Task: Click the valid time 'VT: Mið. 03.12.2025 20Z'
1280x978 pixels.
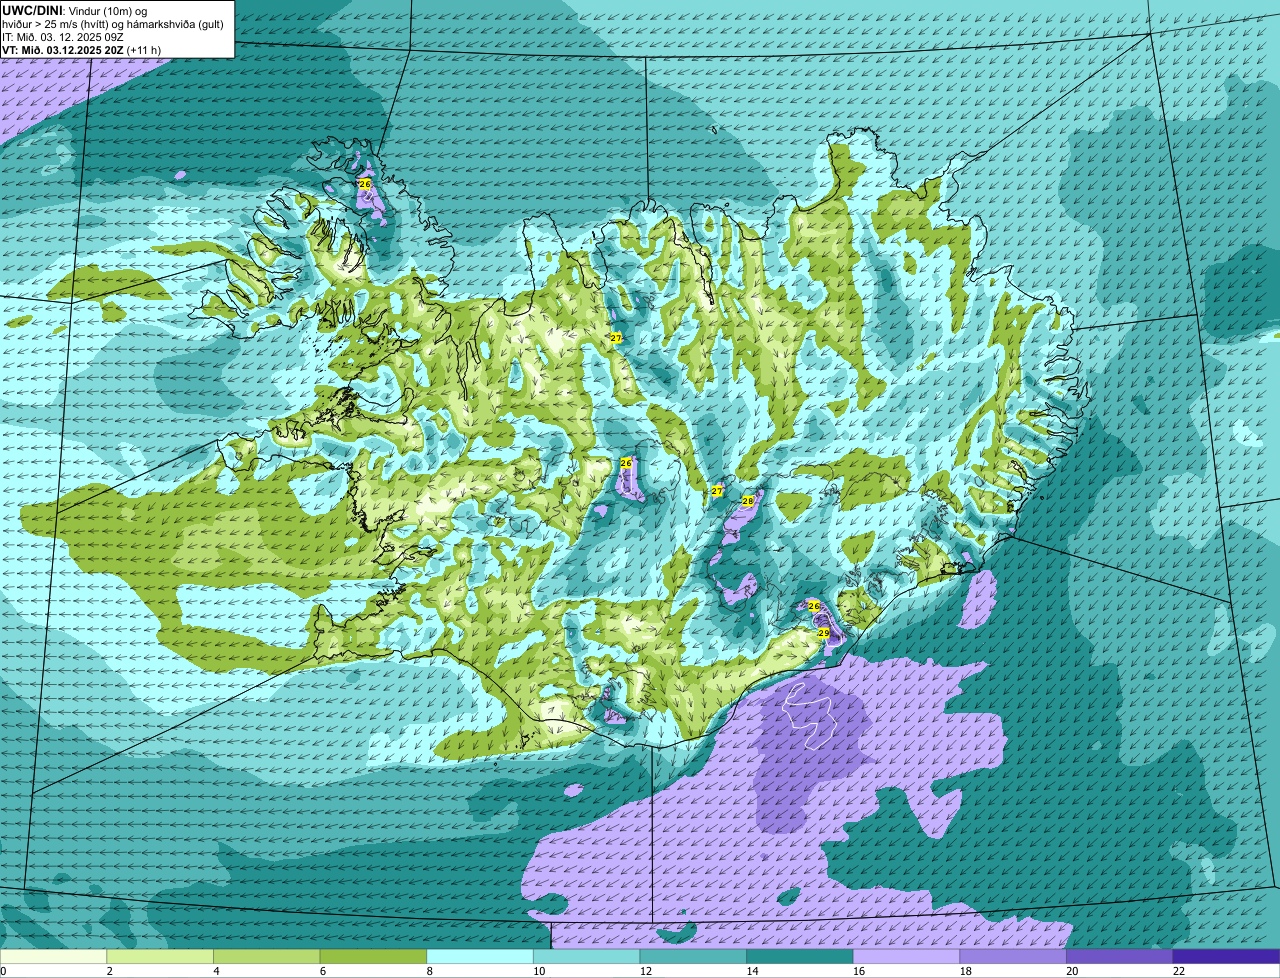Action: point(63,50)
